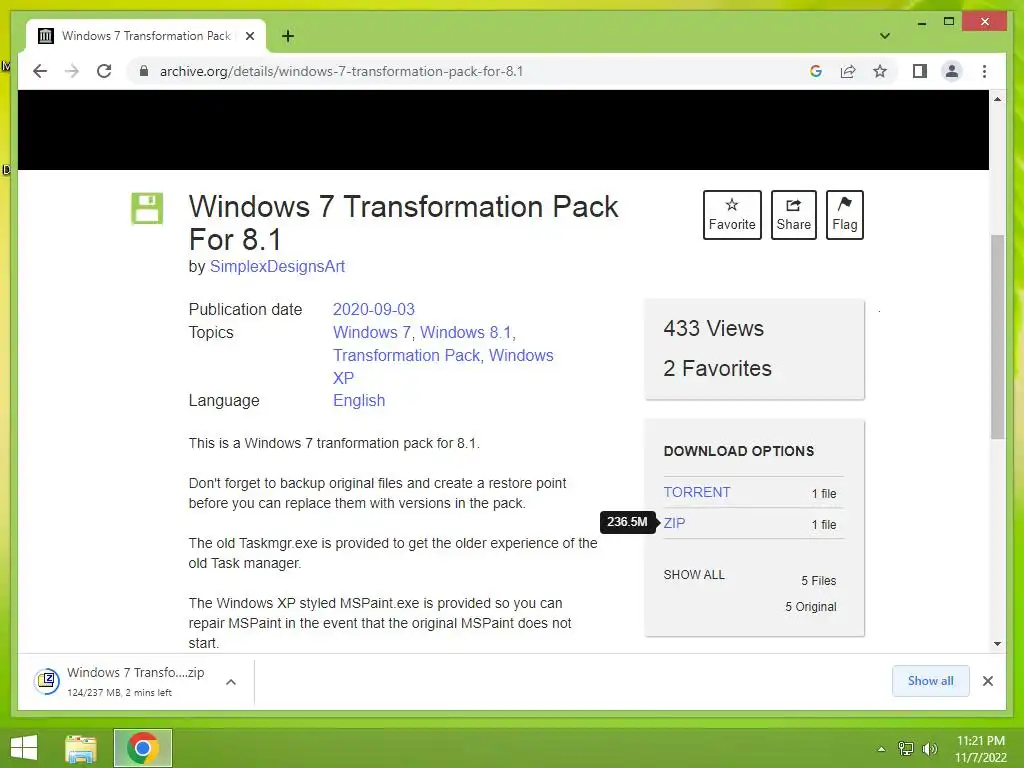The image size is (1024, 768).
Task: Open the Windows Start button
Action: coord(24,748)
